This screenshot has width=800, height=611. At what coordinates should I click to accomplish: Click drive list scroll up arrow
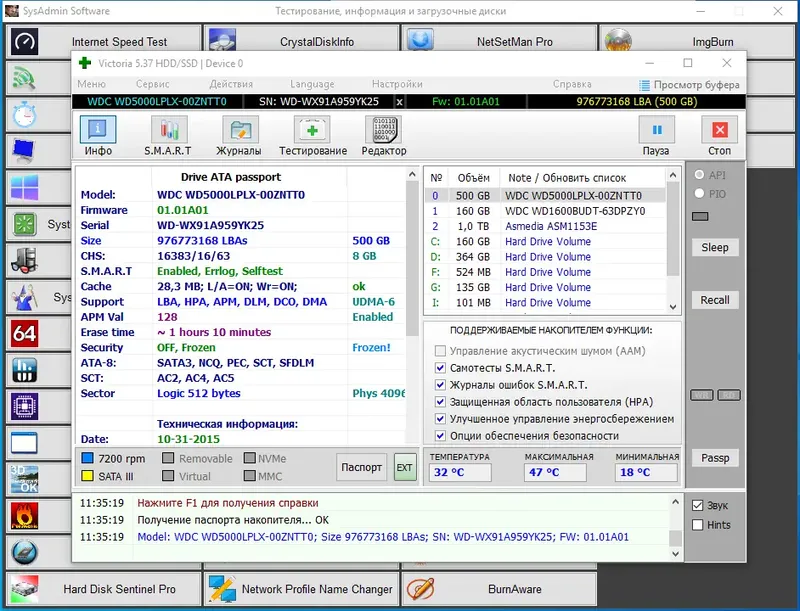tap(673, 175)
